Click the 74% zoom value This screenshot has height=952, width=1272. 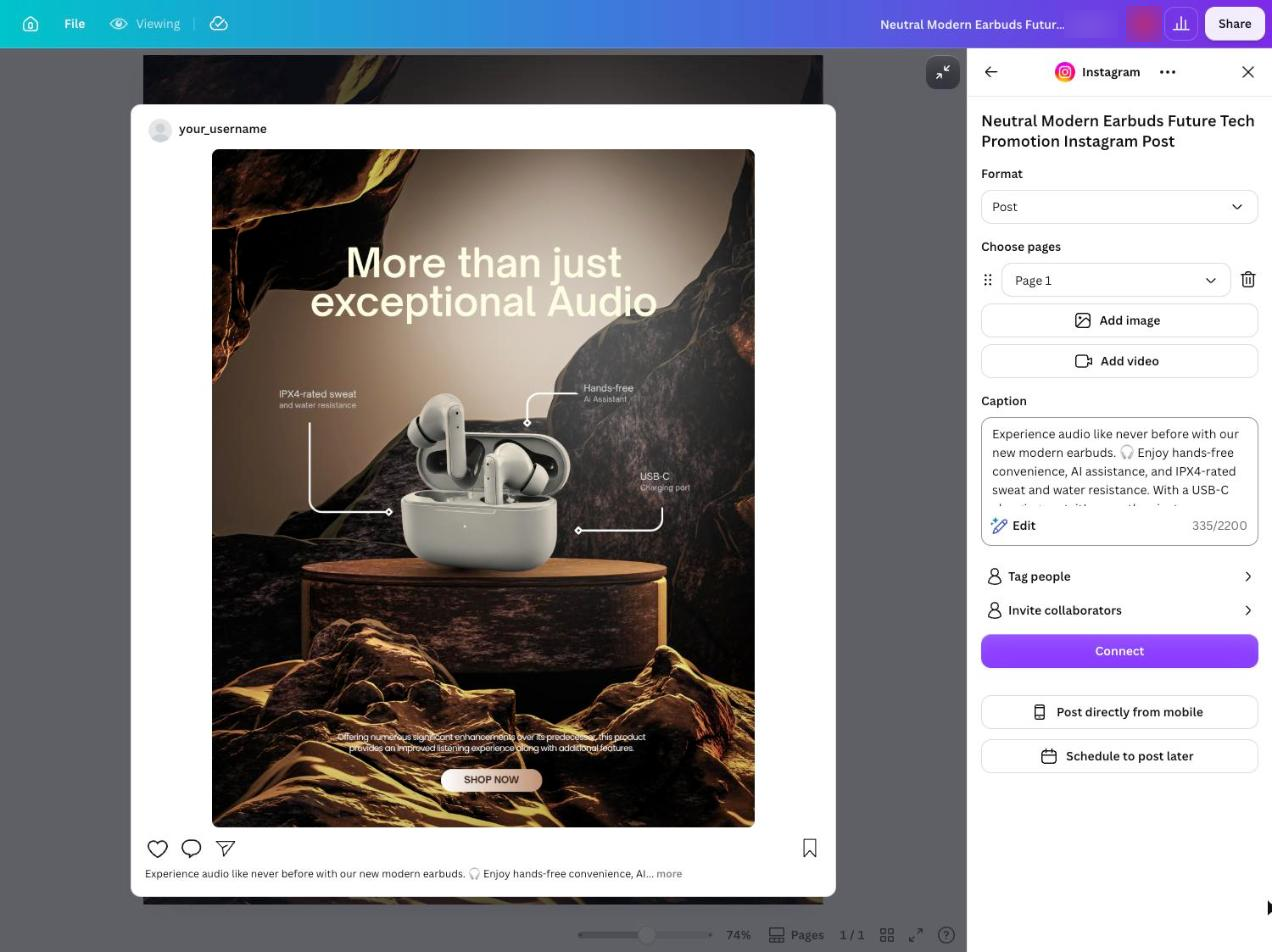pyautogui.click(x=738, y=935)
